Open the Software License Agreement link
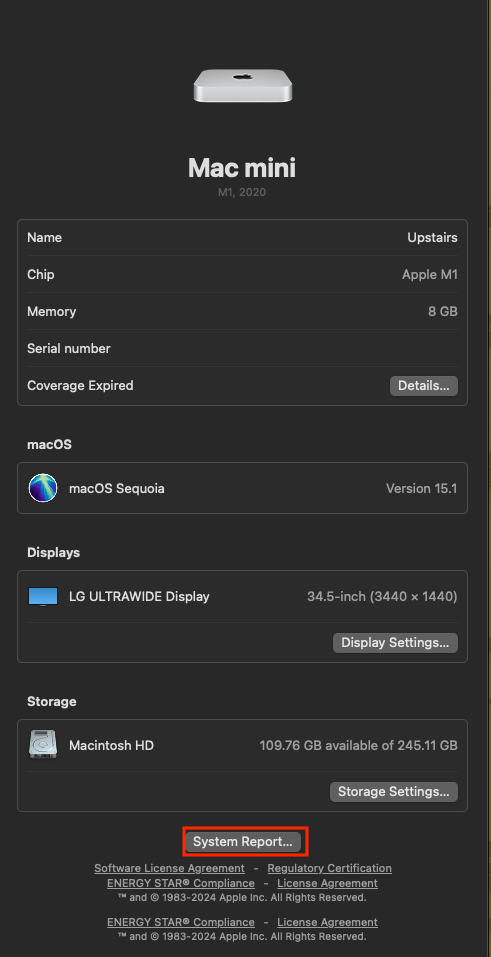The width and height of the screenshot is (491, 957). [x=169, y=868]
